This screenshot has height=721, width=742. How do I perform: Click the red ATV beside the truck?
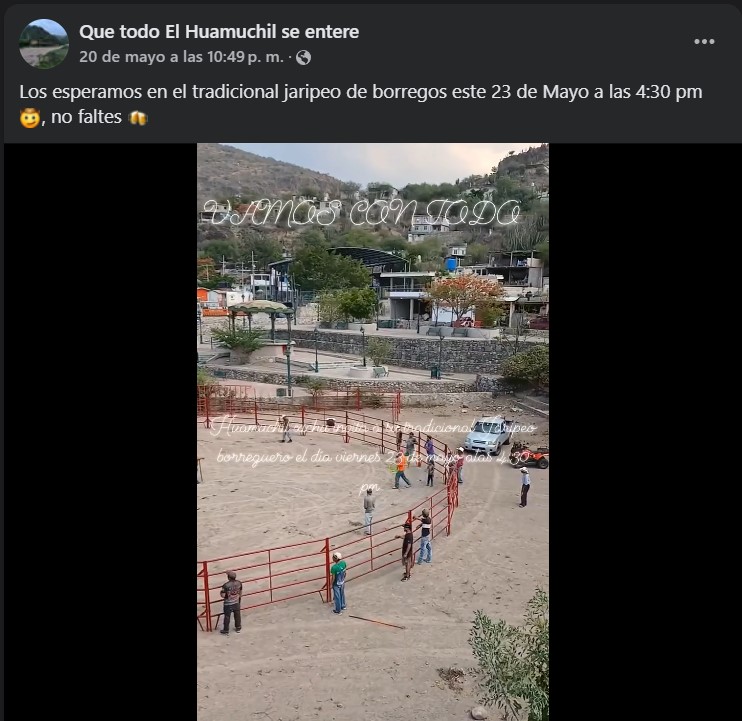[x=530, y=455]
